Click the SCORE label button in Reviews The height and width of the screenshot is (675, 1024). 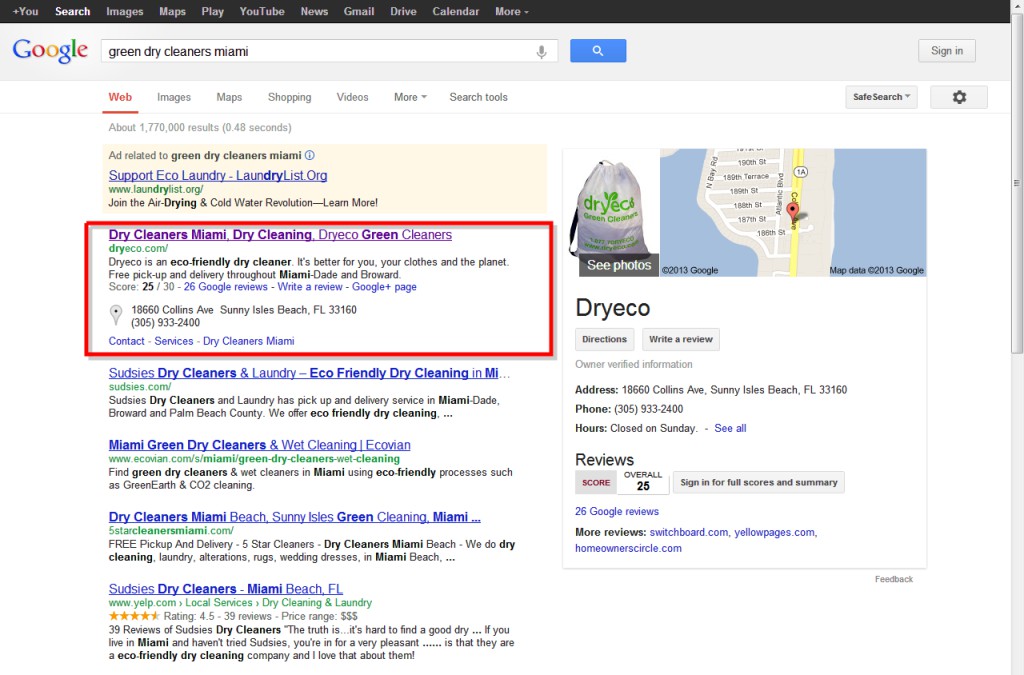click(x=596, y=482)
